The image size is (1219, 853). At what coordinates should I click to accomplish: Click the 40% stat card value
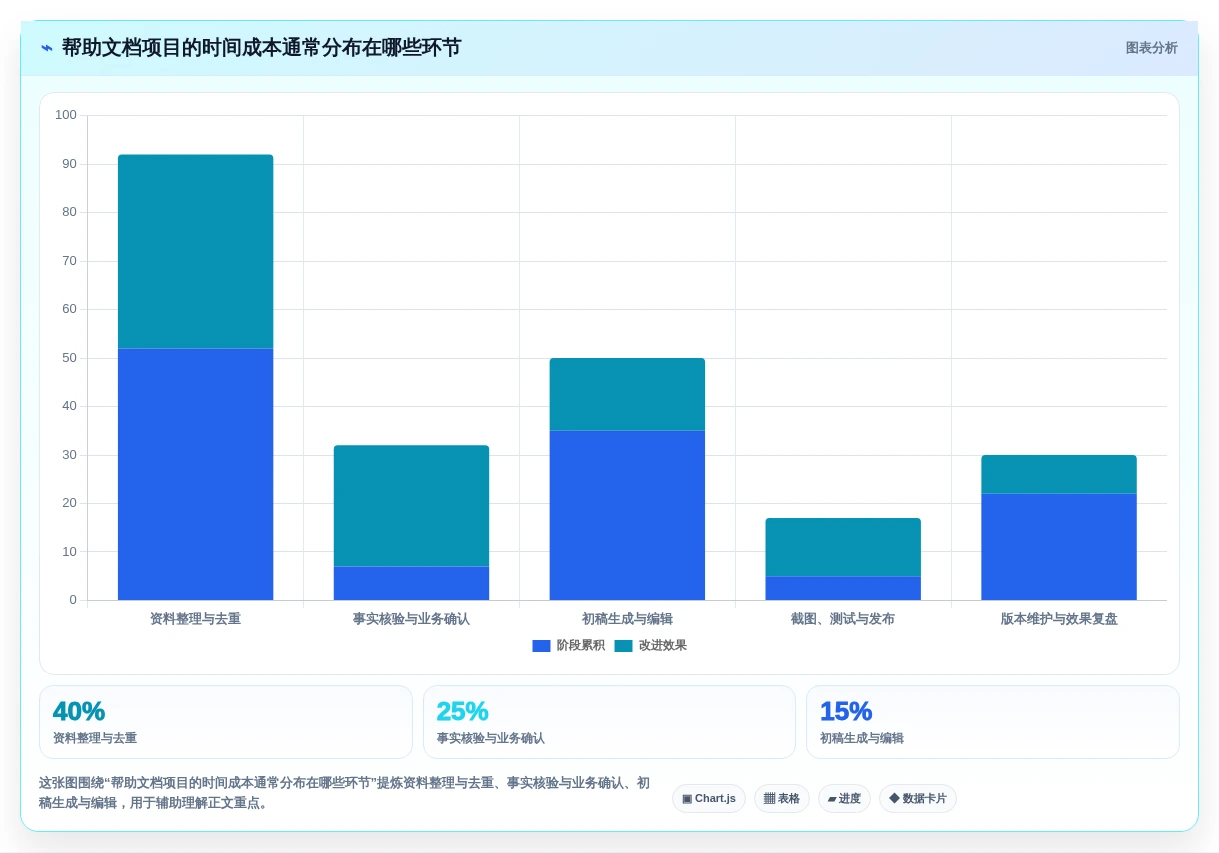click(x=79, y=711)
